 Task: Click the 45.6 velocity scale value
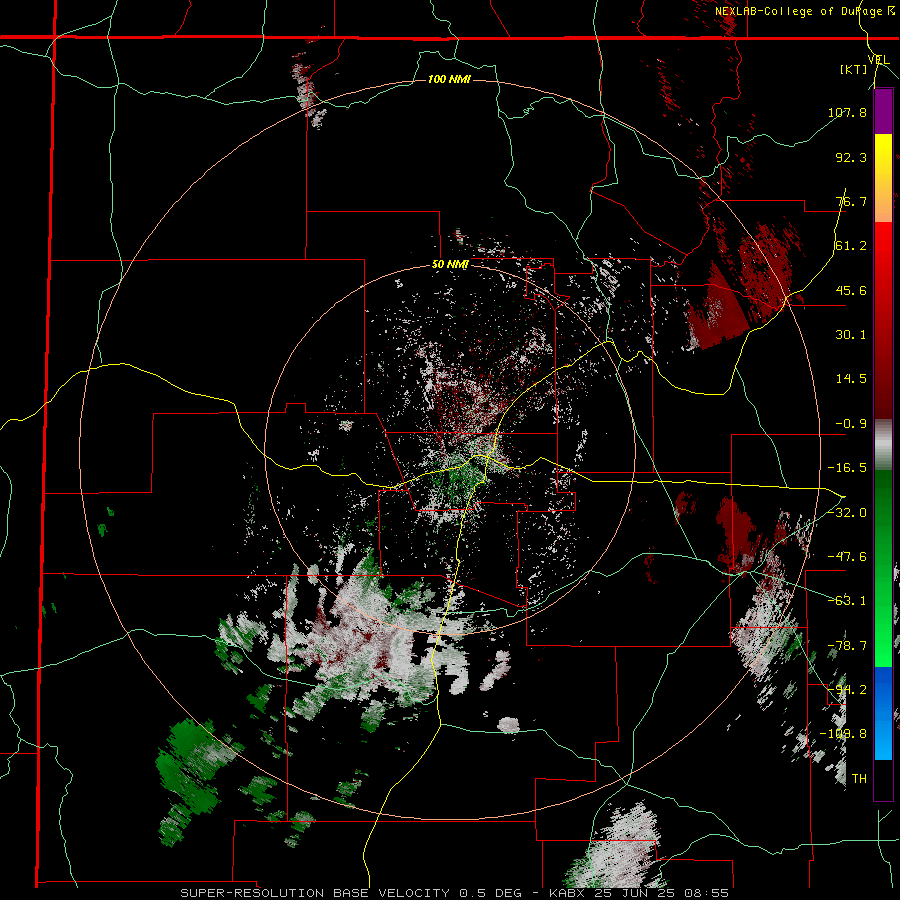[851, 290]
